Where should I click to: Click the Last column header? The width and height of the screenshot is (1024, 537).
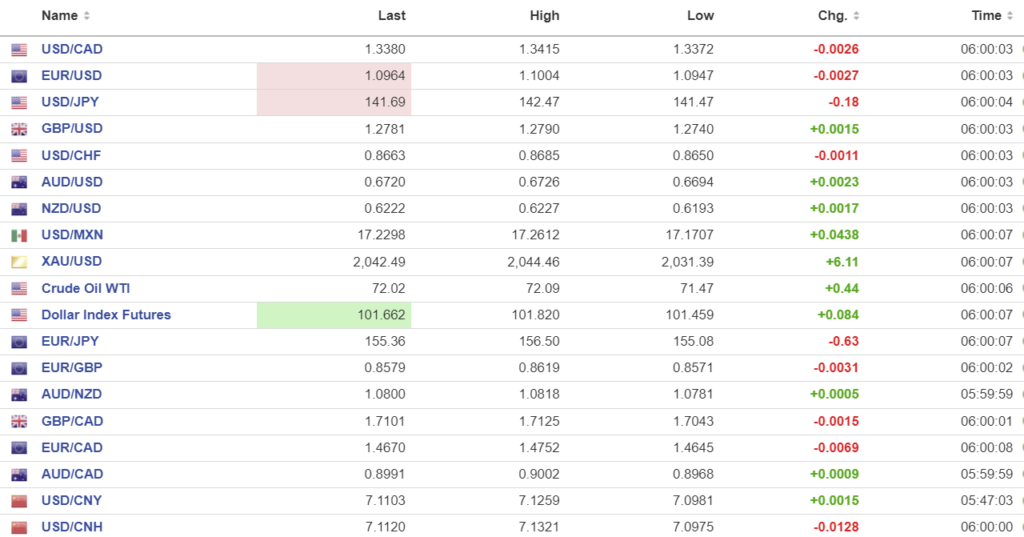[x=392, y=16]
